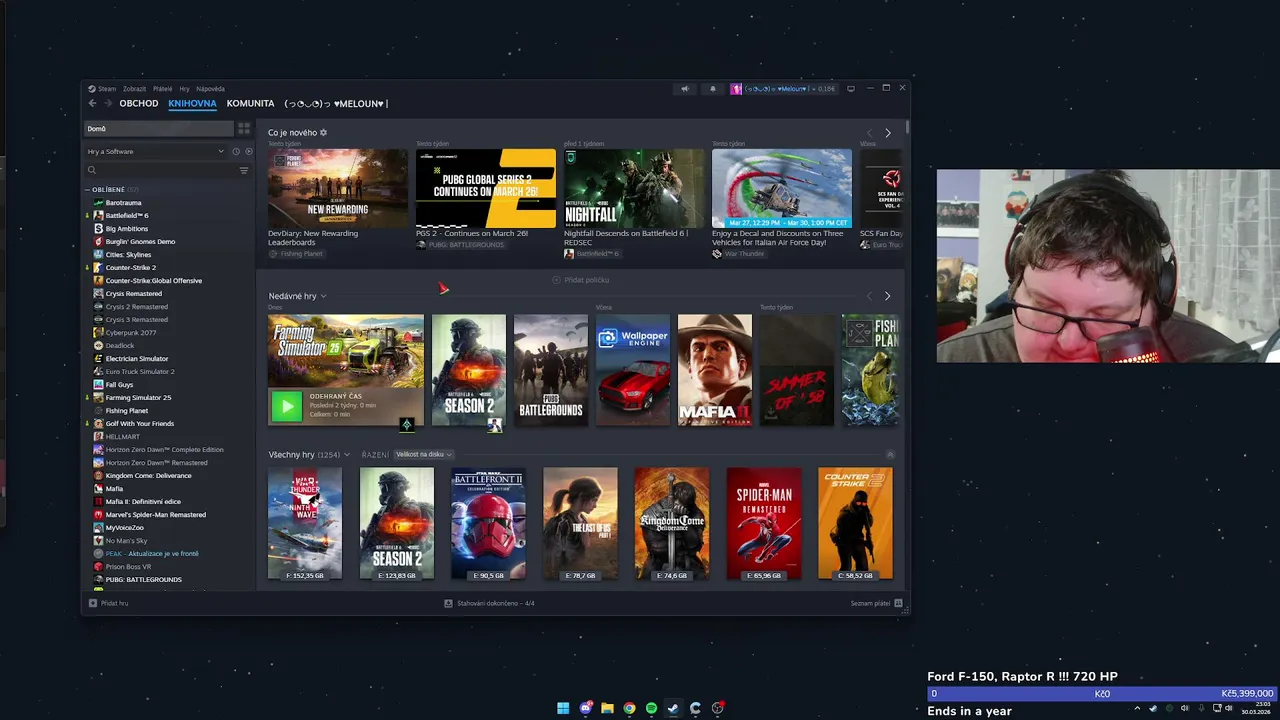Sort library by recent activity clock icon
Screen dimensions: 1280x720
pyautogui.click(x=236, y=151)
